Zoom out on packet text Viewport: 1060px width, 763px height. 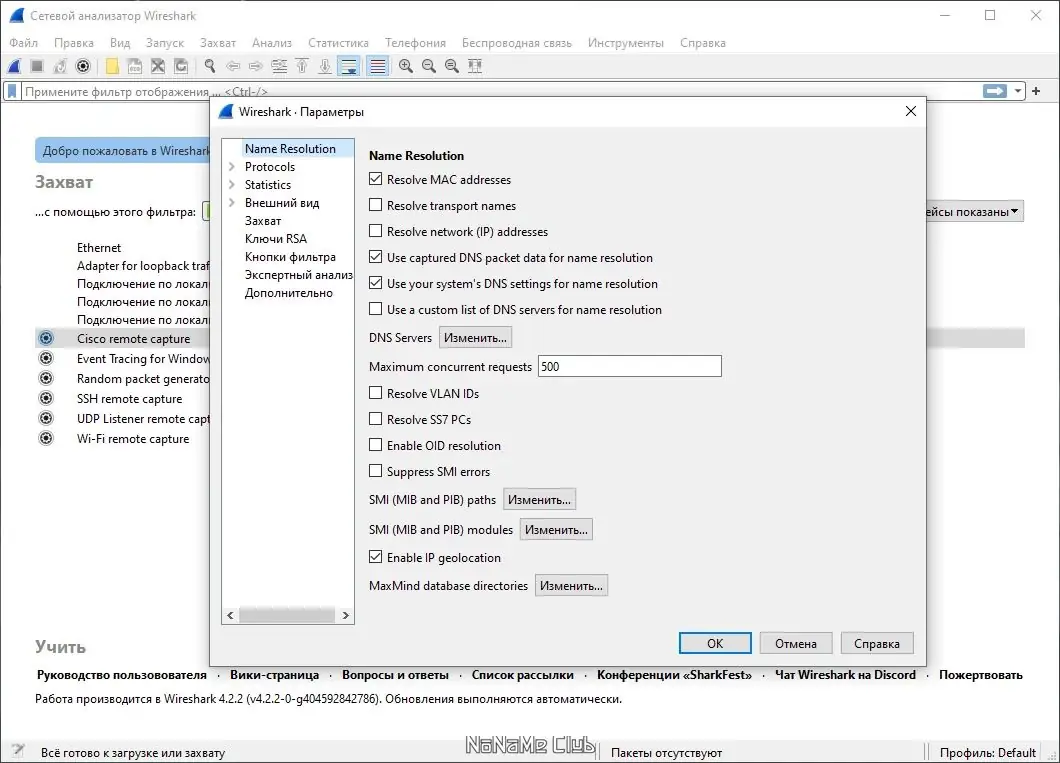tap(429, 66)
